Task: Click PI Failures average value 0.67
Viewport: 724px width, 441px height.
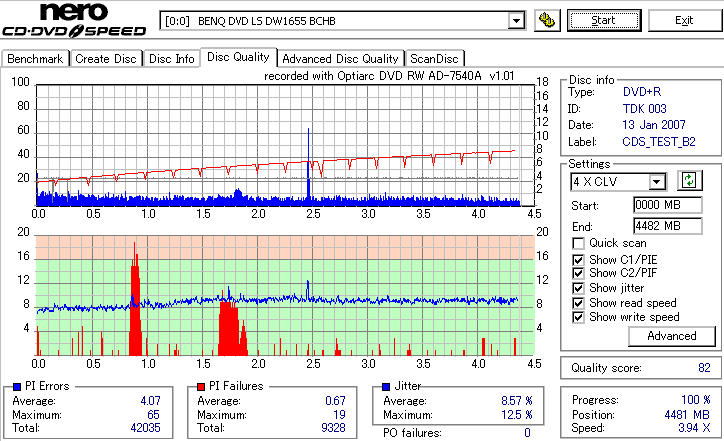Action: coord(335,401)
